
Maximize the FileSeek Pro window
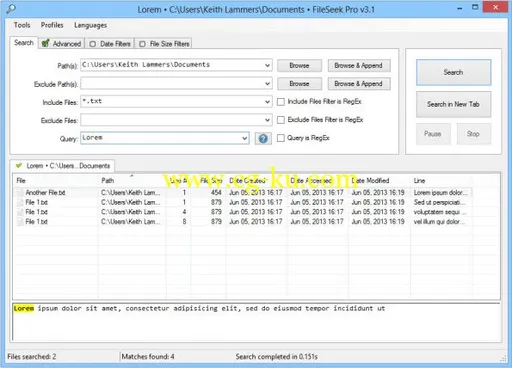click(x=475, y=7)
